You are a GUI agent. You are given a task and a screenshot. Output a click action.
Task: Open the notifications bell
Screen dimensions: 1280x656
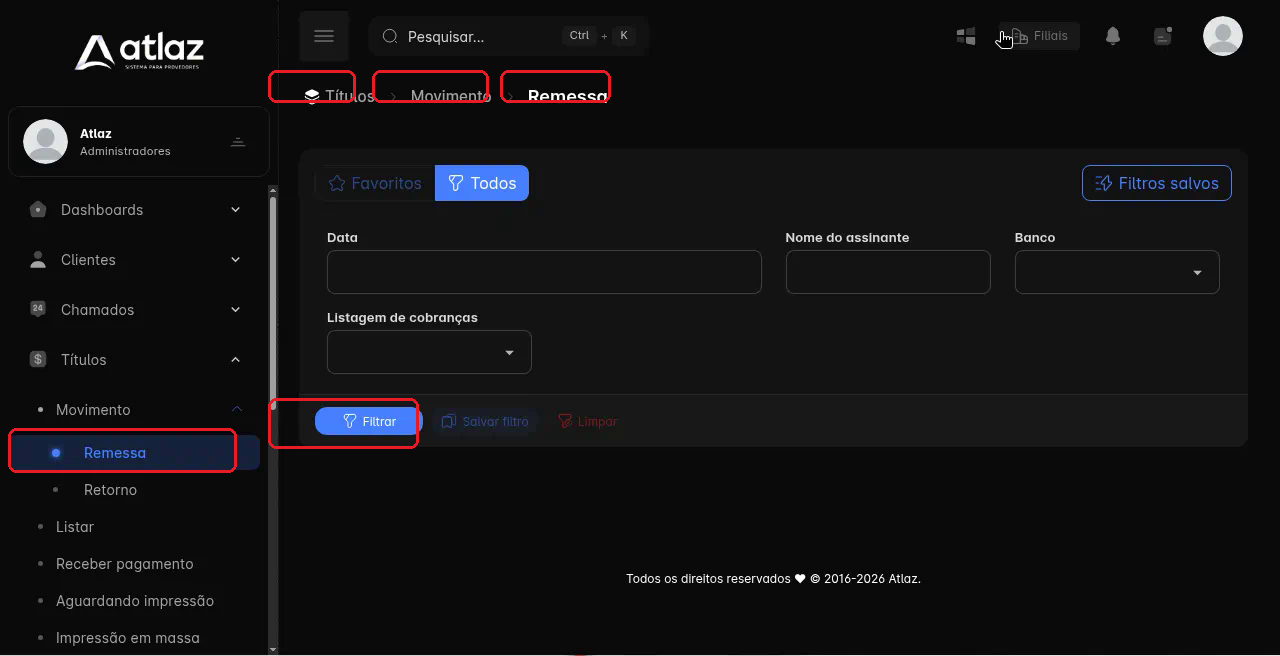coord(1113,36)
